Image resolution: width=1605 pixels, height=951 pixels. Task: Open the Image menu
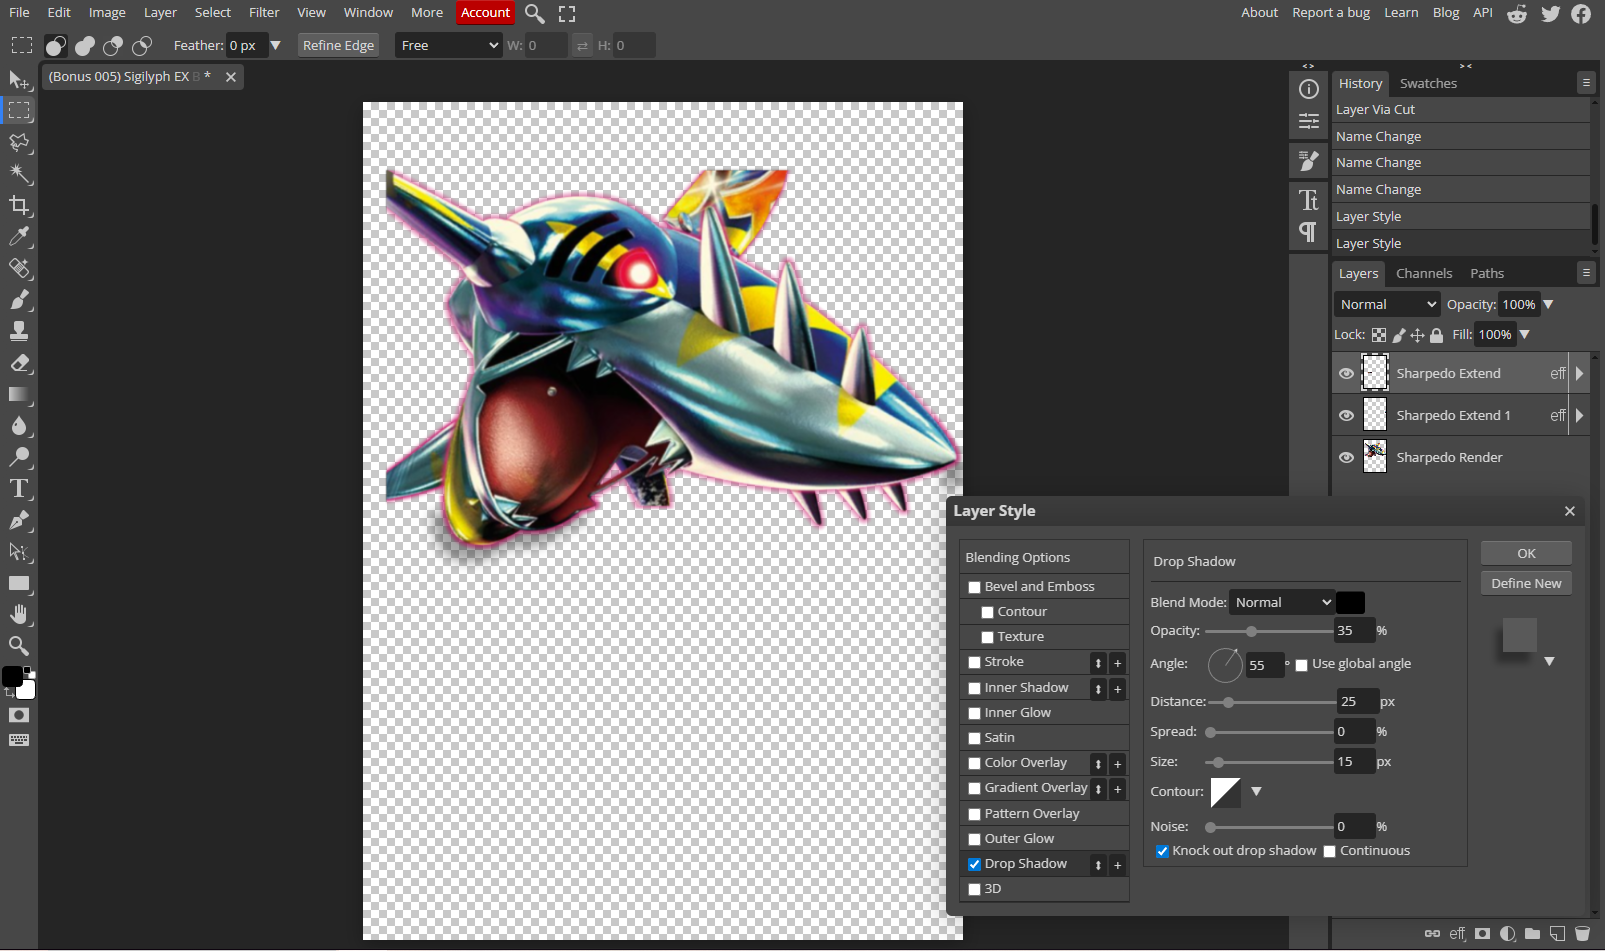point(107,13)
